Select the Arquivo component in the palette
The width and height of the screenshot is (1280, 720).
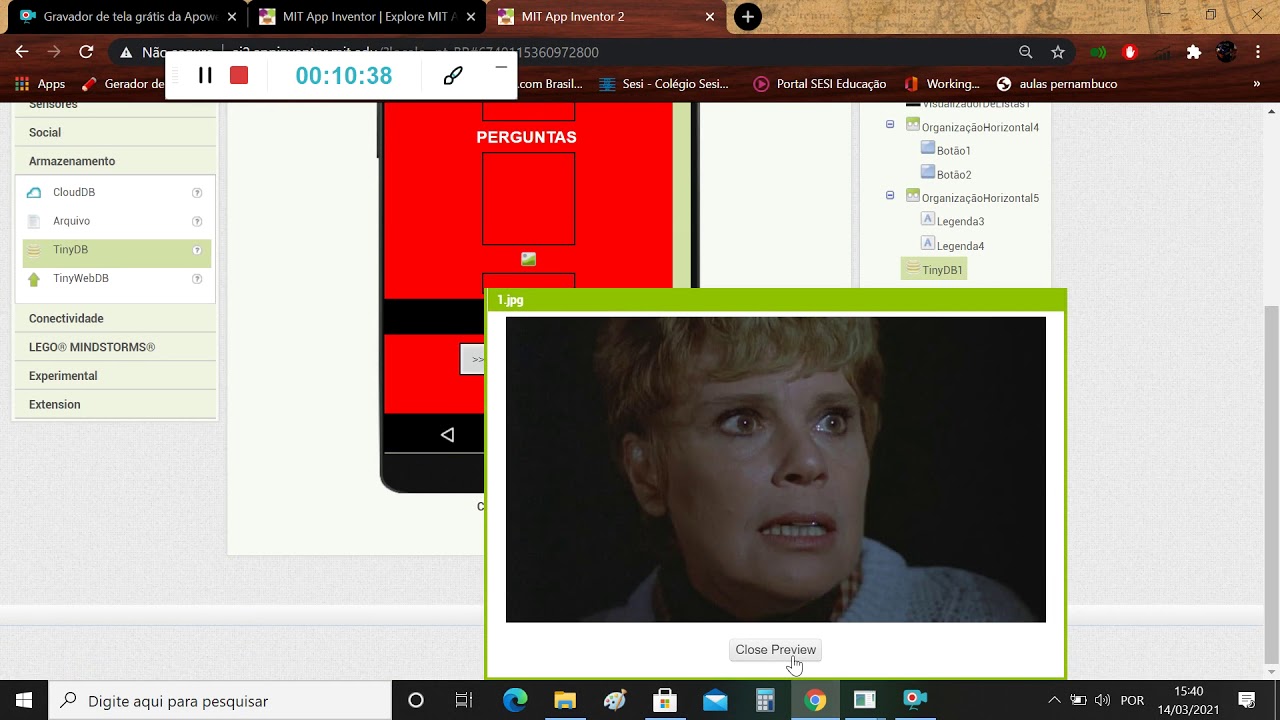pos(71,221)
